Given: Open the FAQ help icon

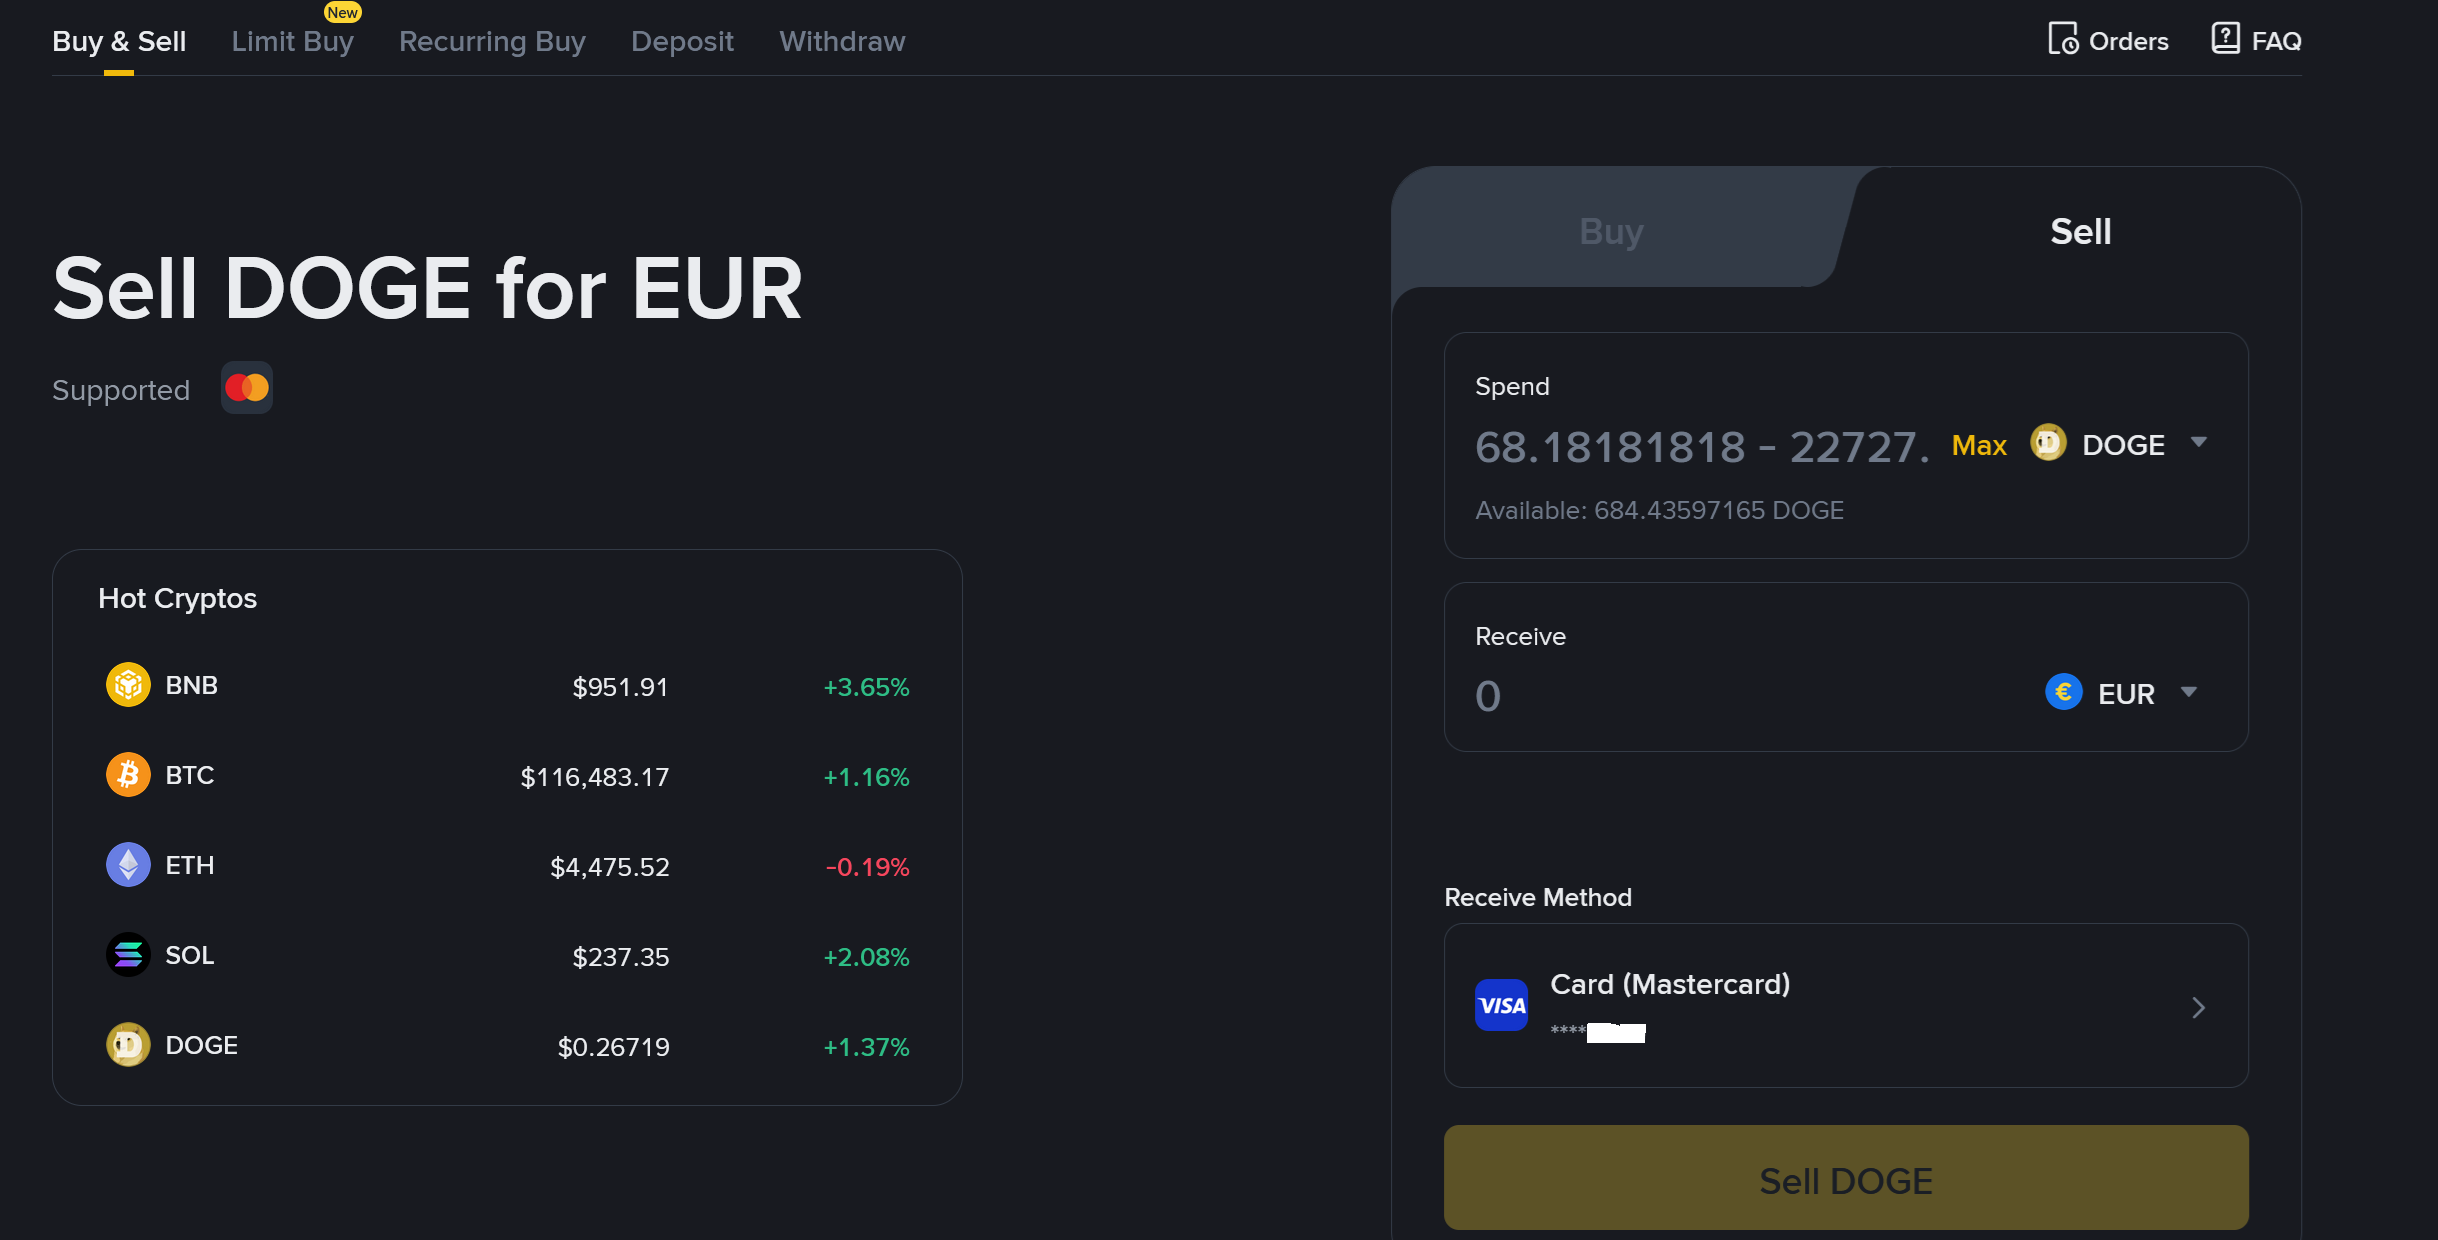Looking at the screenshot, I should coord(2225,39).
